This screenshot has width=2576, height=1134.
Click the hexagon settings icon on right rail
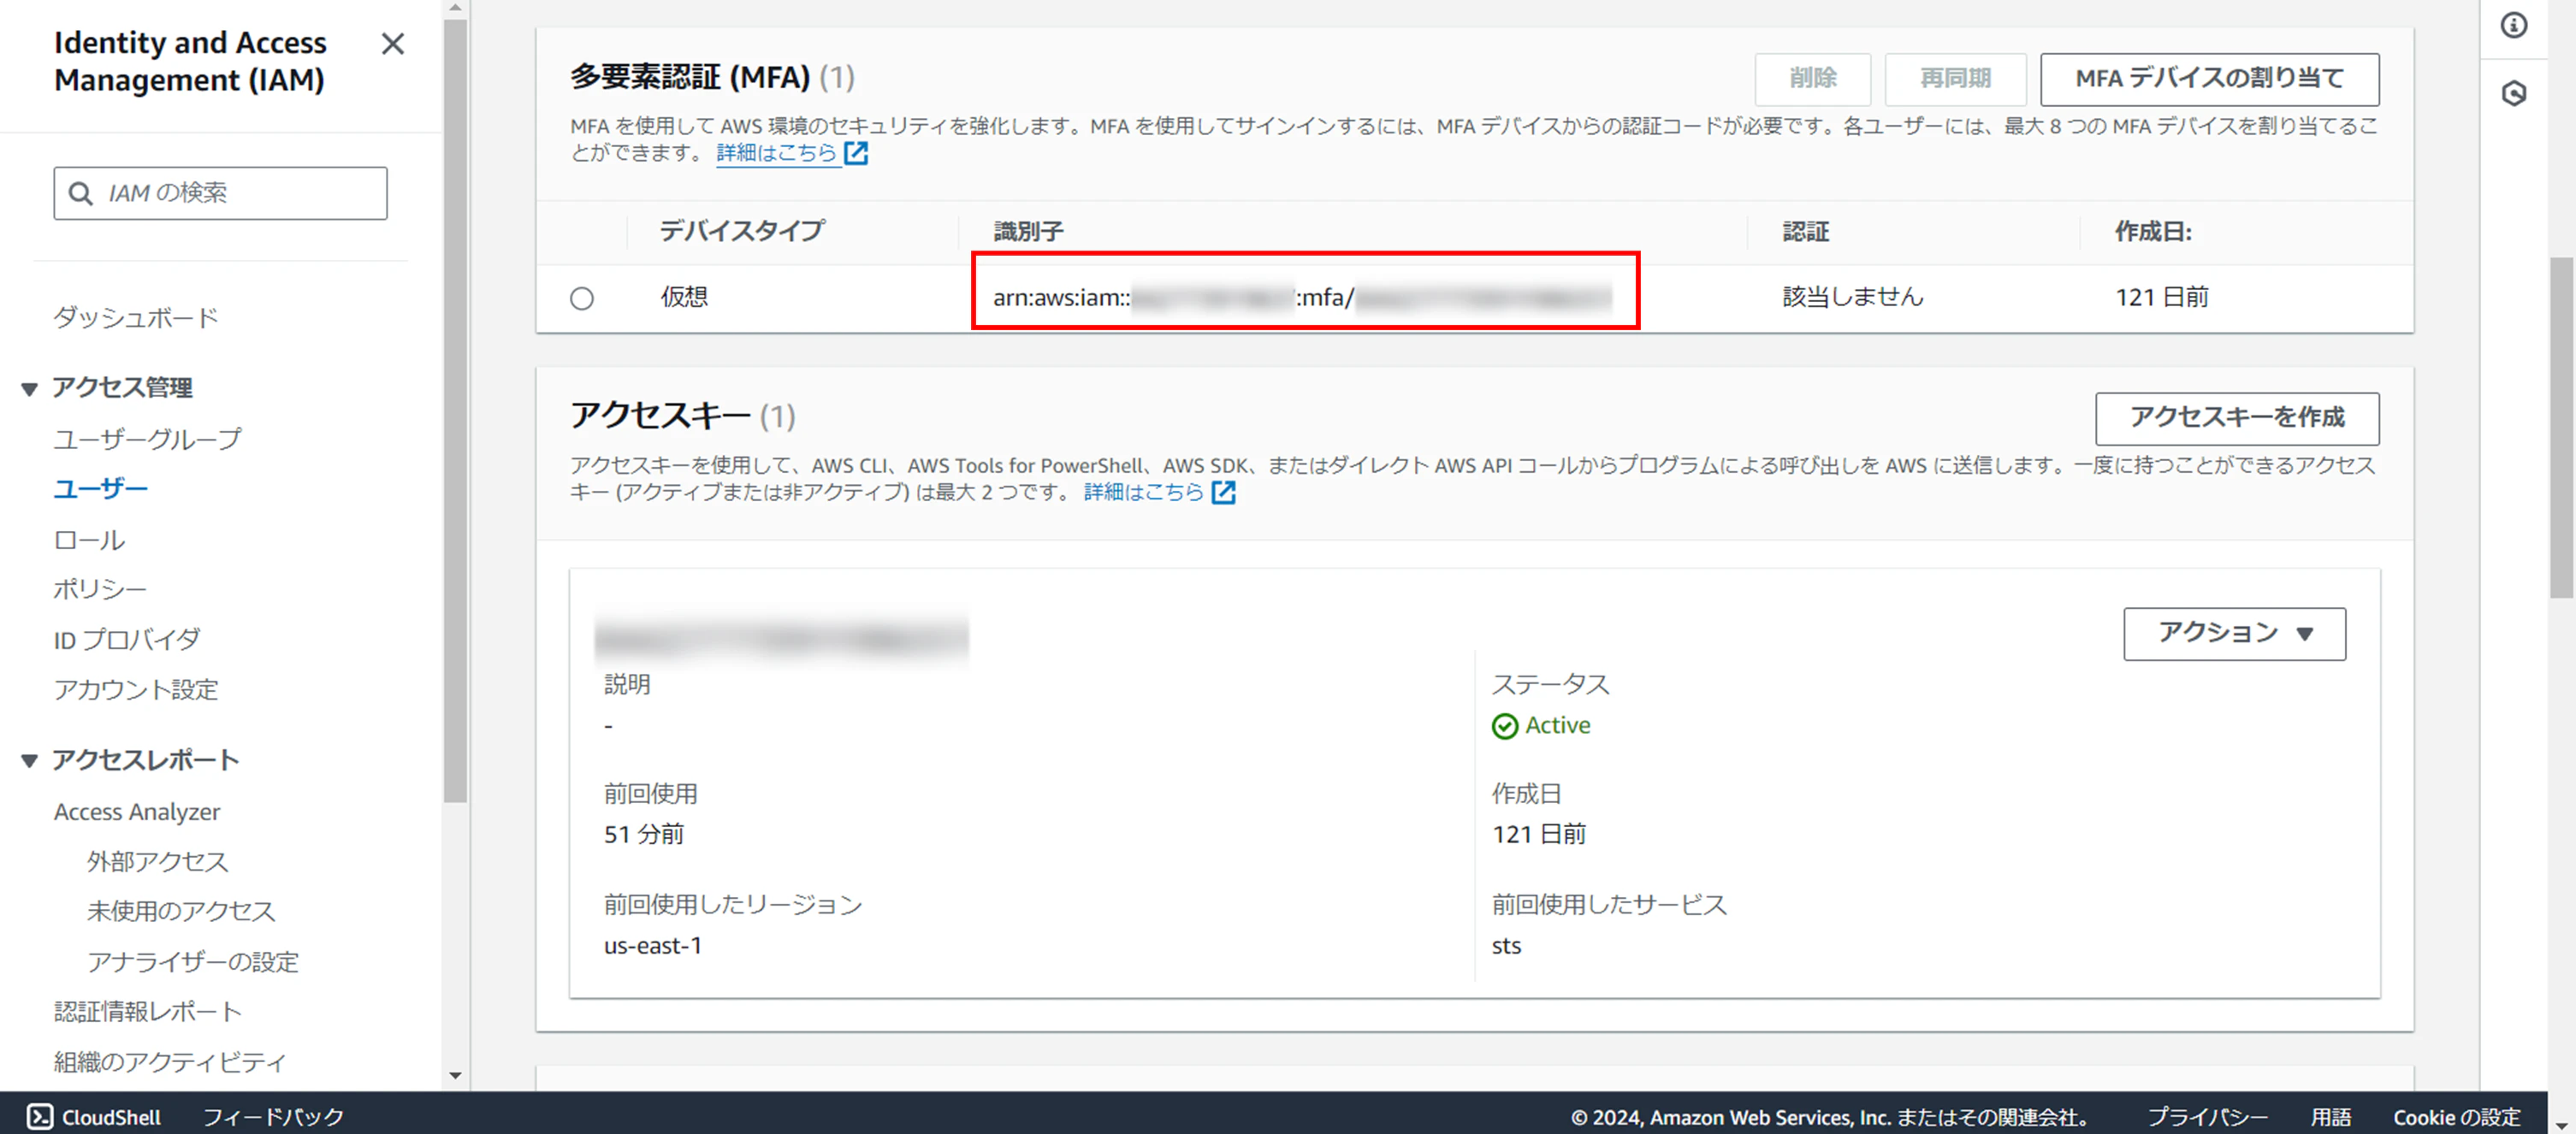(x=2513, y=93)
